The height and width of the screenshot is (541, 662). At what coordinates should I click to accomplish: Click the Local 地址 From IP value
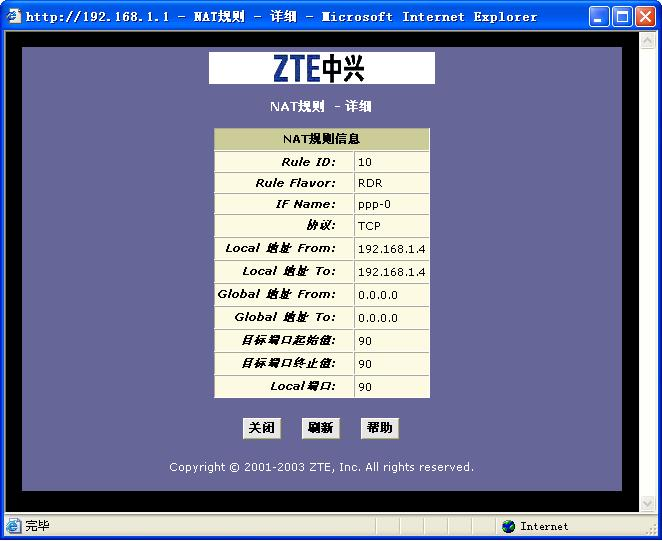click(x=391, y=249)
